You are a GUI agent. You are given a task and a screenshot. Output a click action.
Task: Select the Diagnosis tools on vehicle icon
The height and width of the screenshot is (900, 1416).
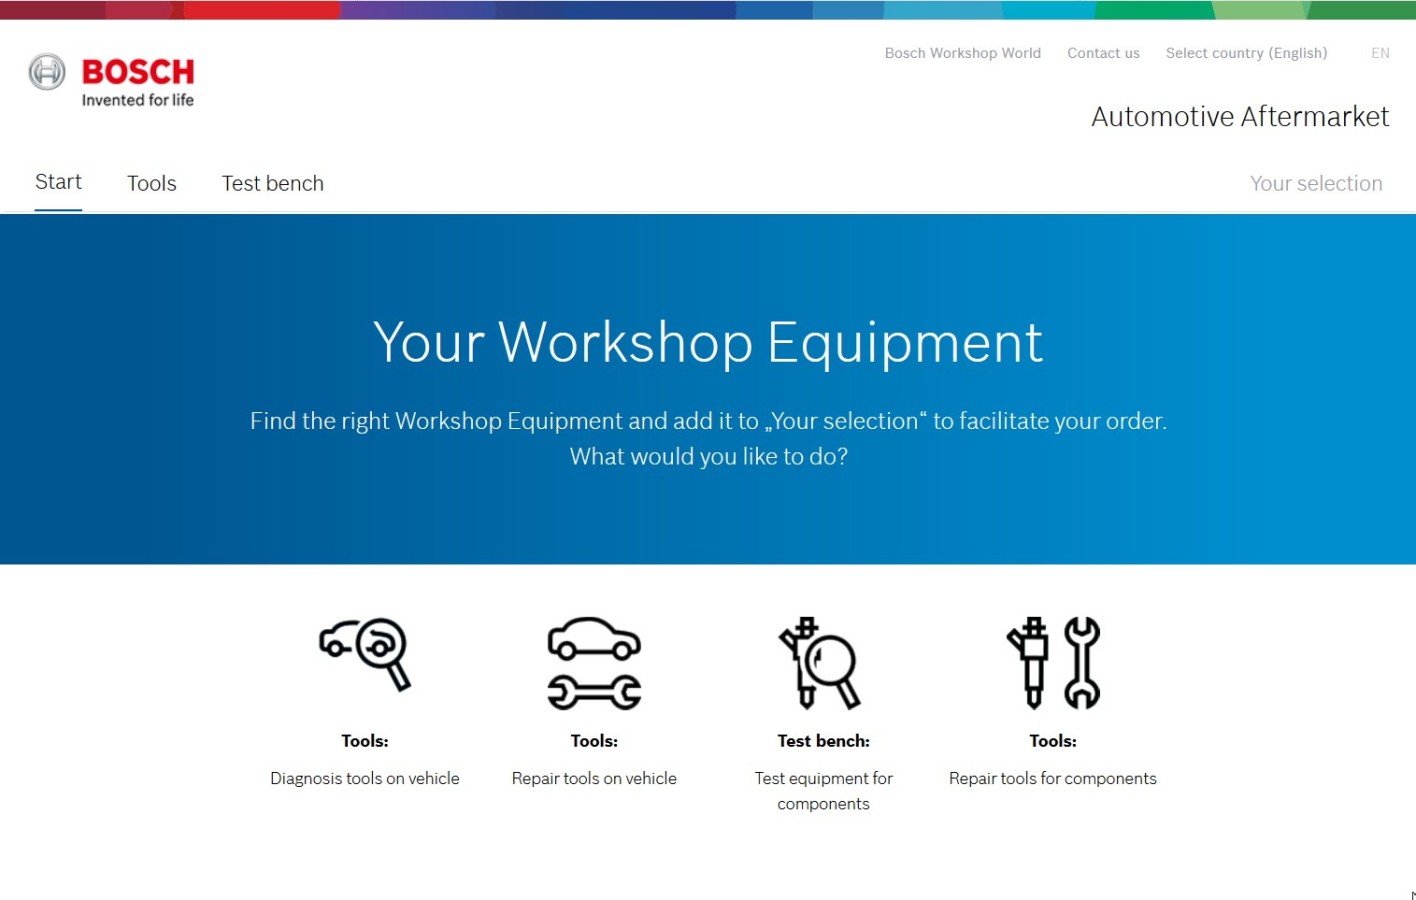(365, 655)
